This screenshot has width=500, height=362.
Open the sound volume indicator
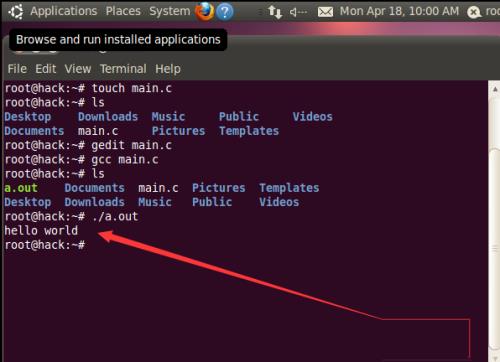[298, 12]
